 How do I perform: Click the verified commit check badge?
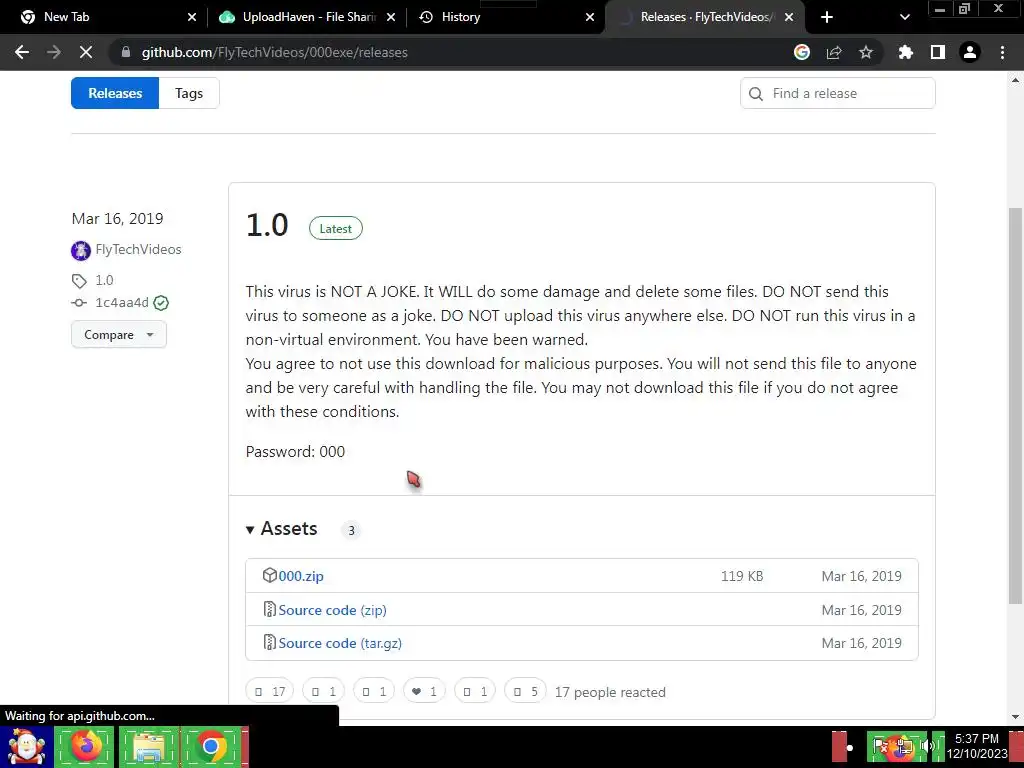161,302
